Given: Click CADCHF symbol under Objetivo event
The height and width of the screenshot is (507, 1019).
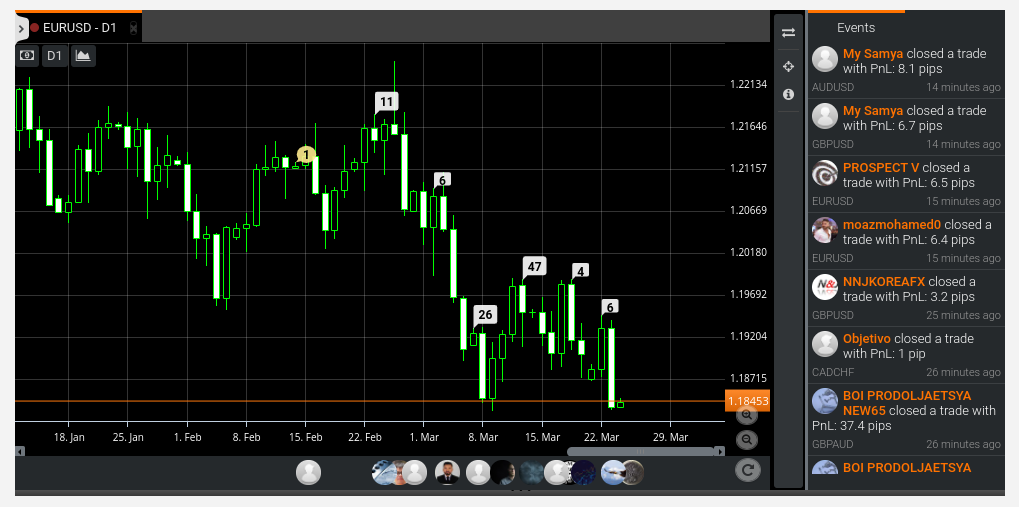Looking at the screenshot, I should [833, 372].
